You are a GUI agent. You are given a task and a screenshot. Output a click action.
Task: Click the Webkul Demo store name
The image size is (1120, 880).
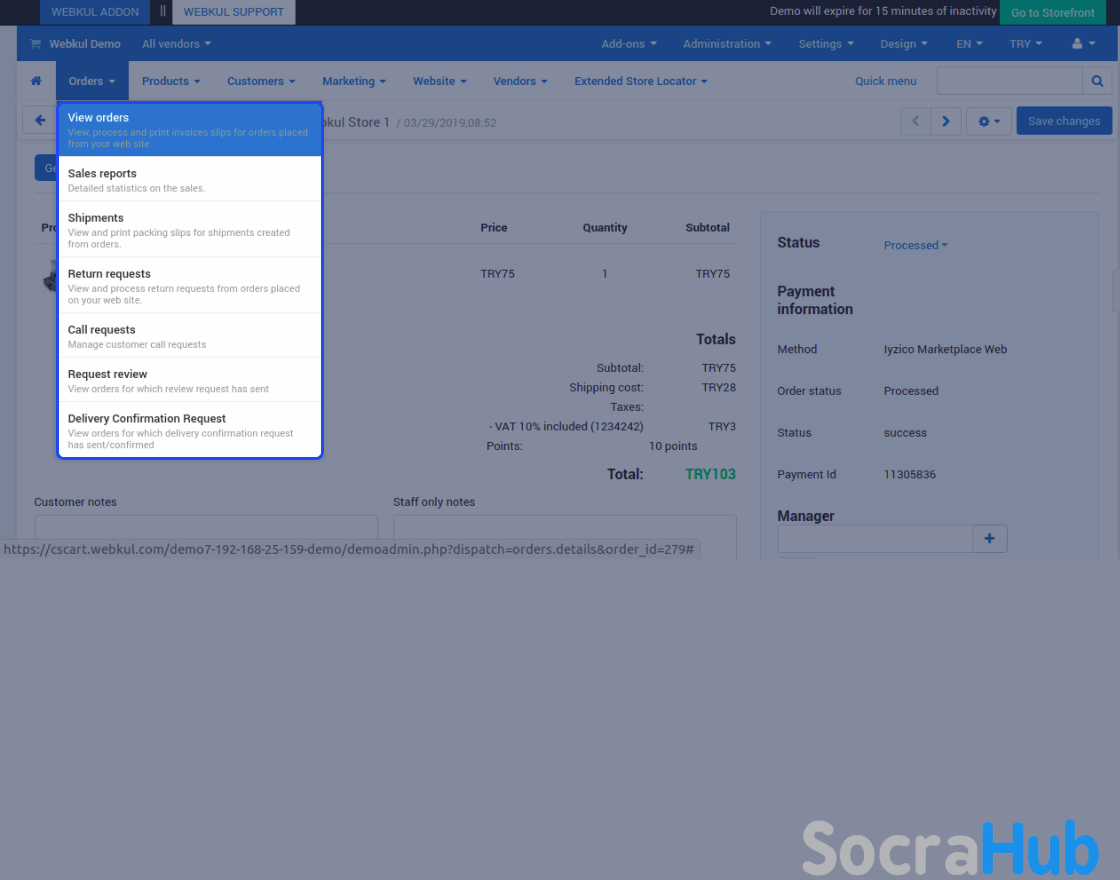(x=84, y=44)
